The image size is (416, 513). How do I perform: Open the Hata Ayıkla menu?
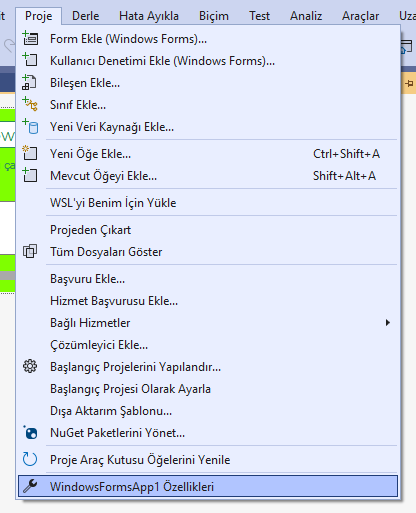click(x=149, y=16)
